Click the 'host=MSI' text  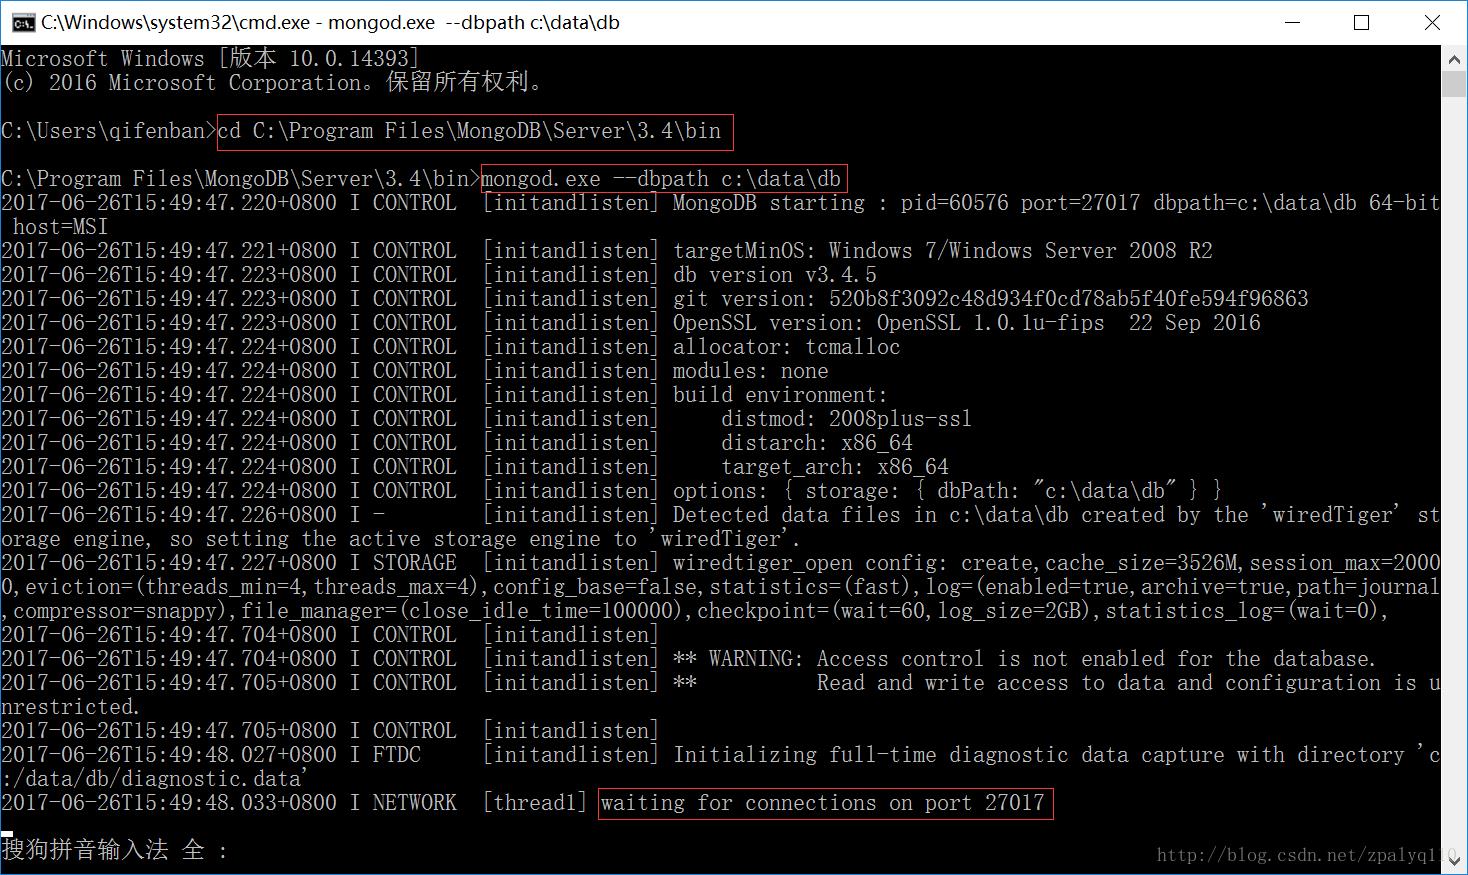point(60,227)
